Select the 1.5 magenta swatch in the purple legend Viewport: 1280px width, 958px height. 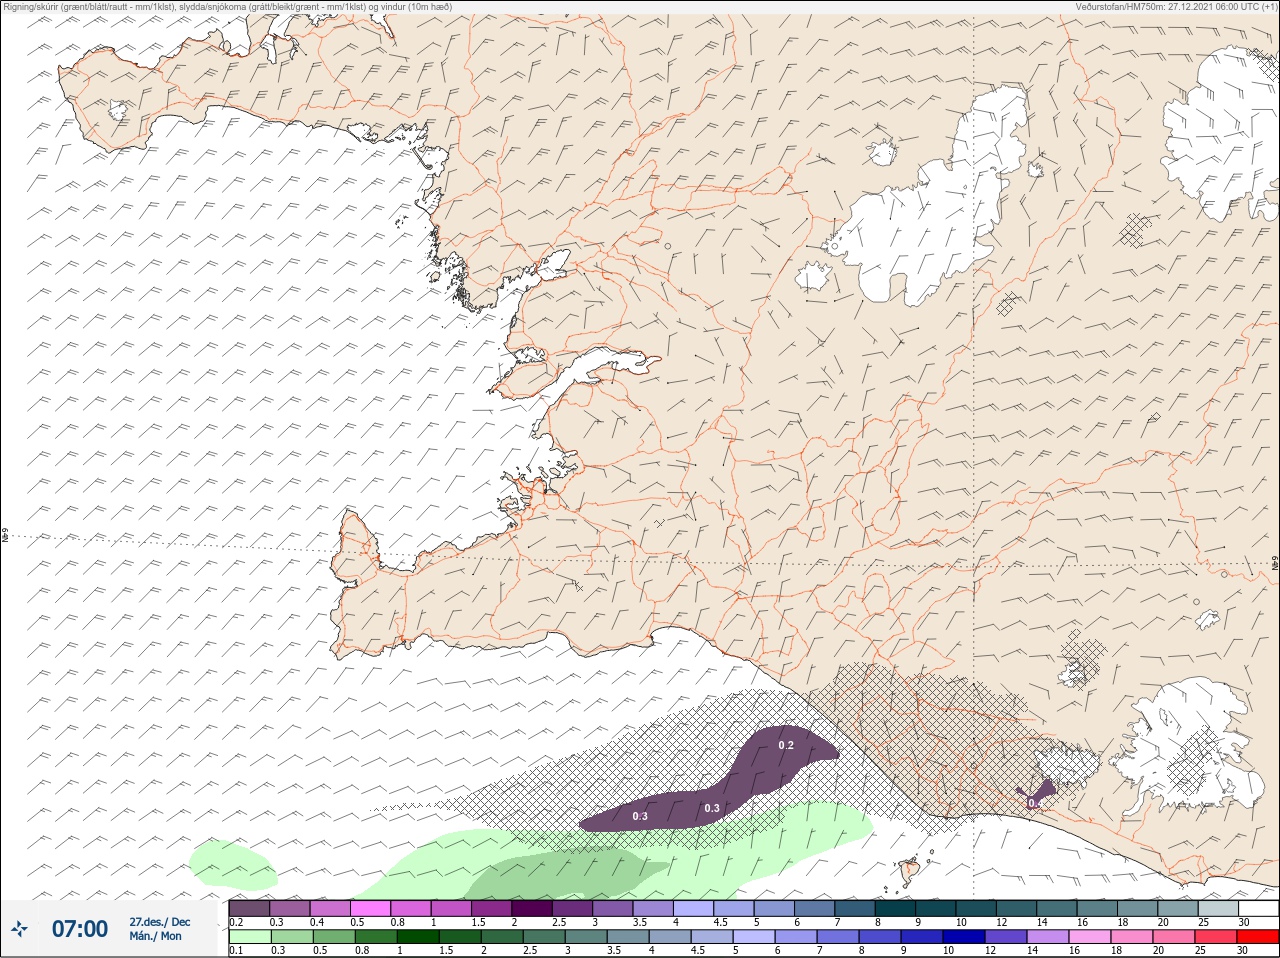(x=491, y=908)
